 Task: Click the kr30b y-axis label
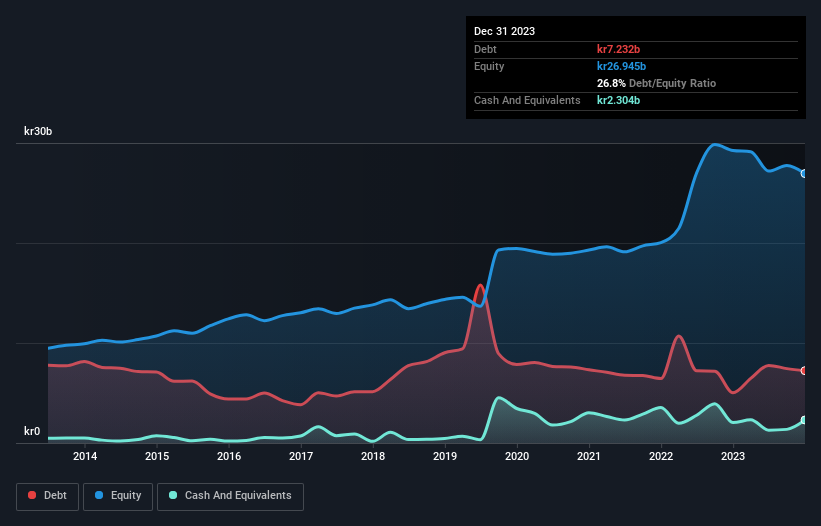(38, 131)
